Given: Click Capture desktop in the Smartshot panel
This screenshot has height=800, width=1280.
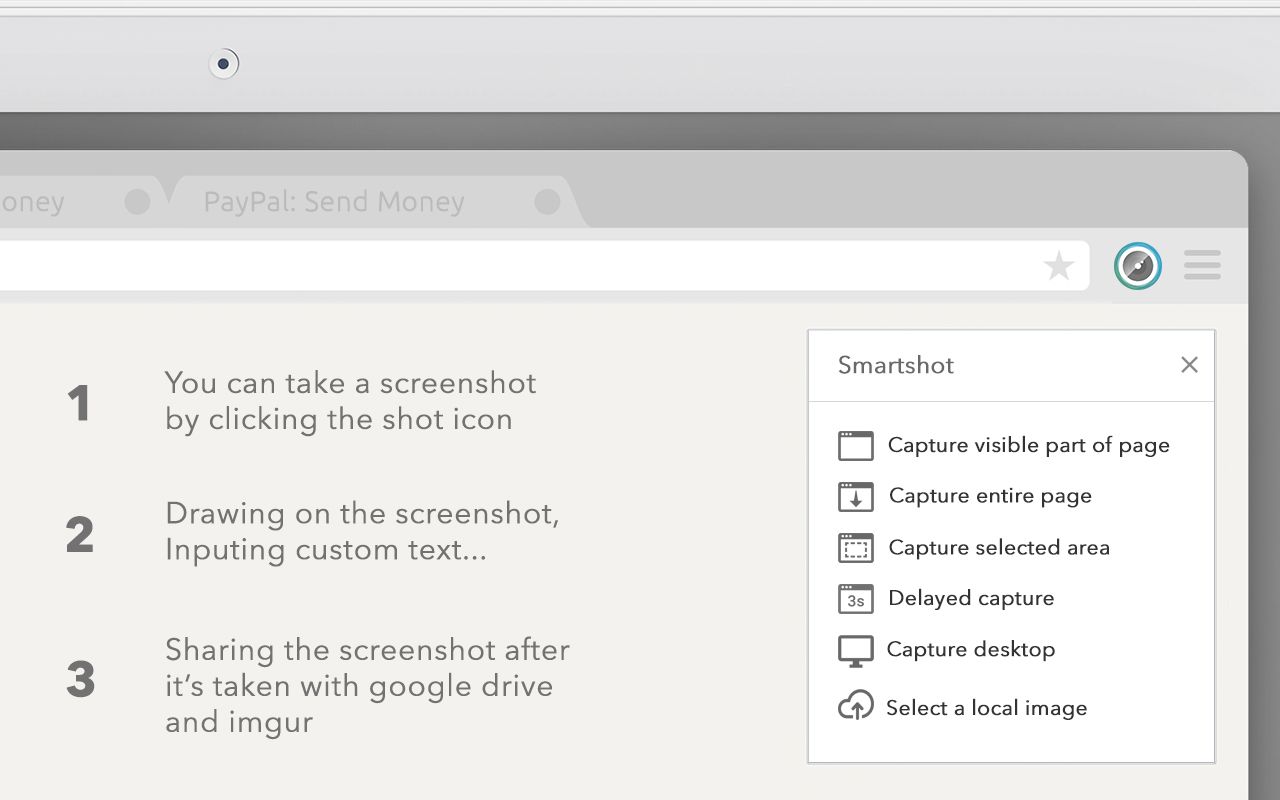Looking at the screenshot, I should [x=970, y=649].
